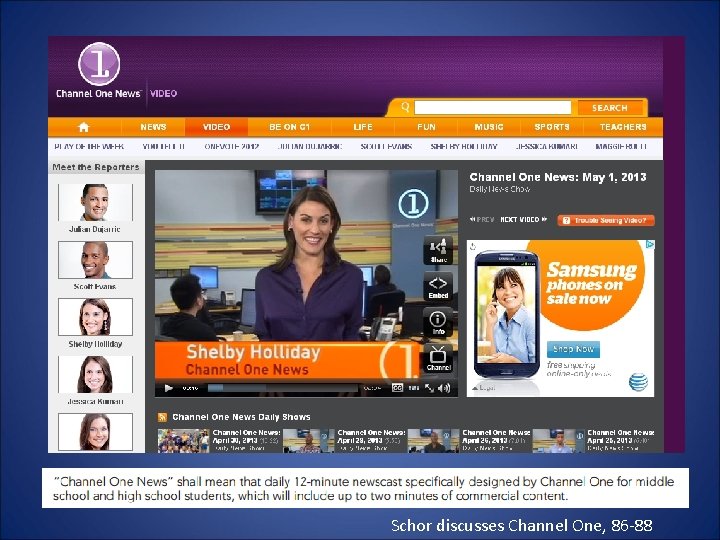Image resolution: width=720 pixels, height=540 pixels.
Task: Open Play of the Week submenu link
Action: 89,146
